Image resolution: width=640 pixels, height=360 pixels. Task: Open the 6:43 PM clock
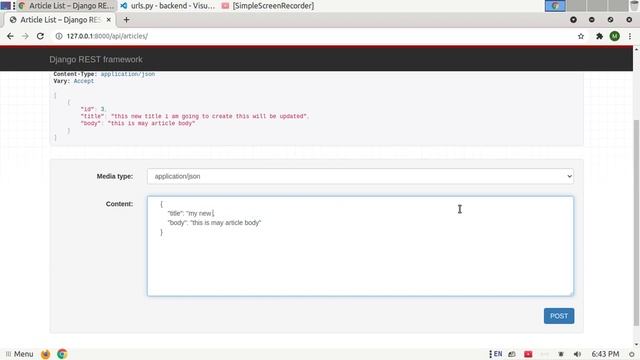[x=605, y=354]
